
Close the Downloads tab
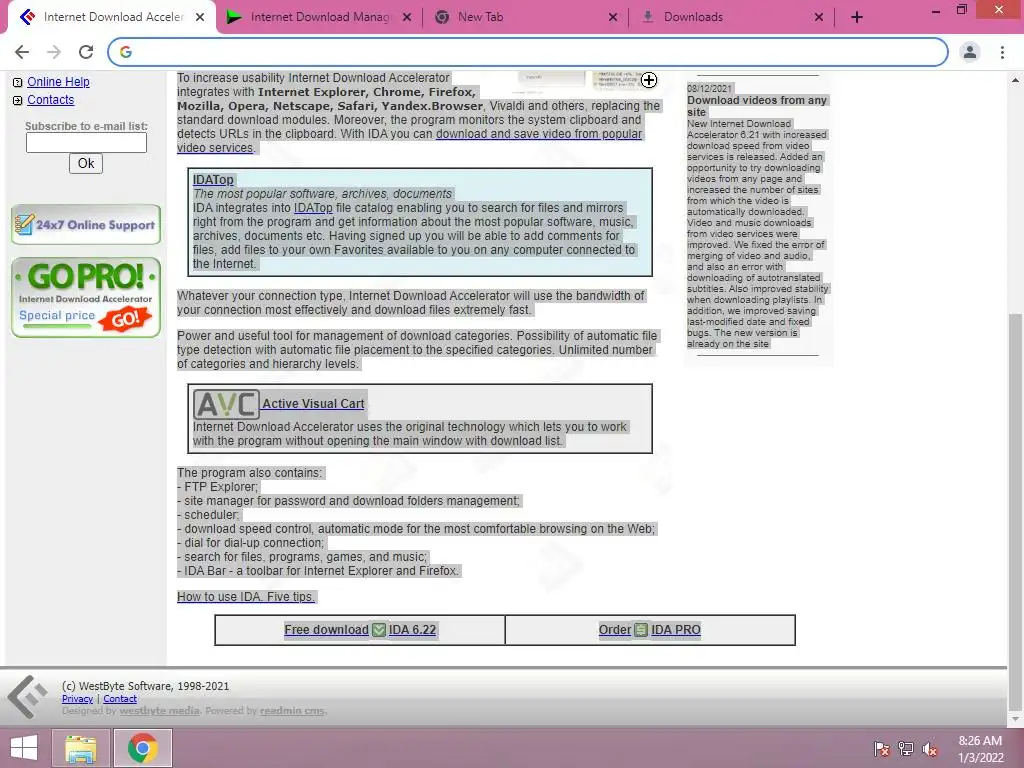pos(819,17)
